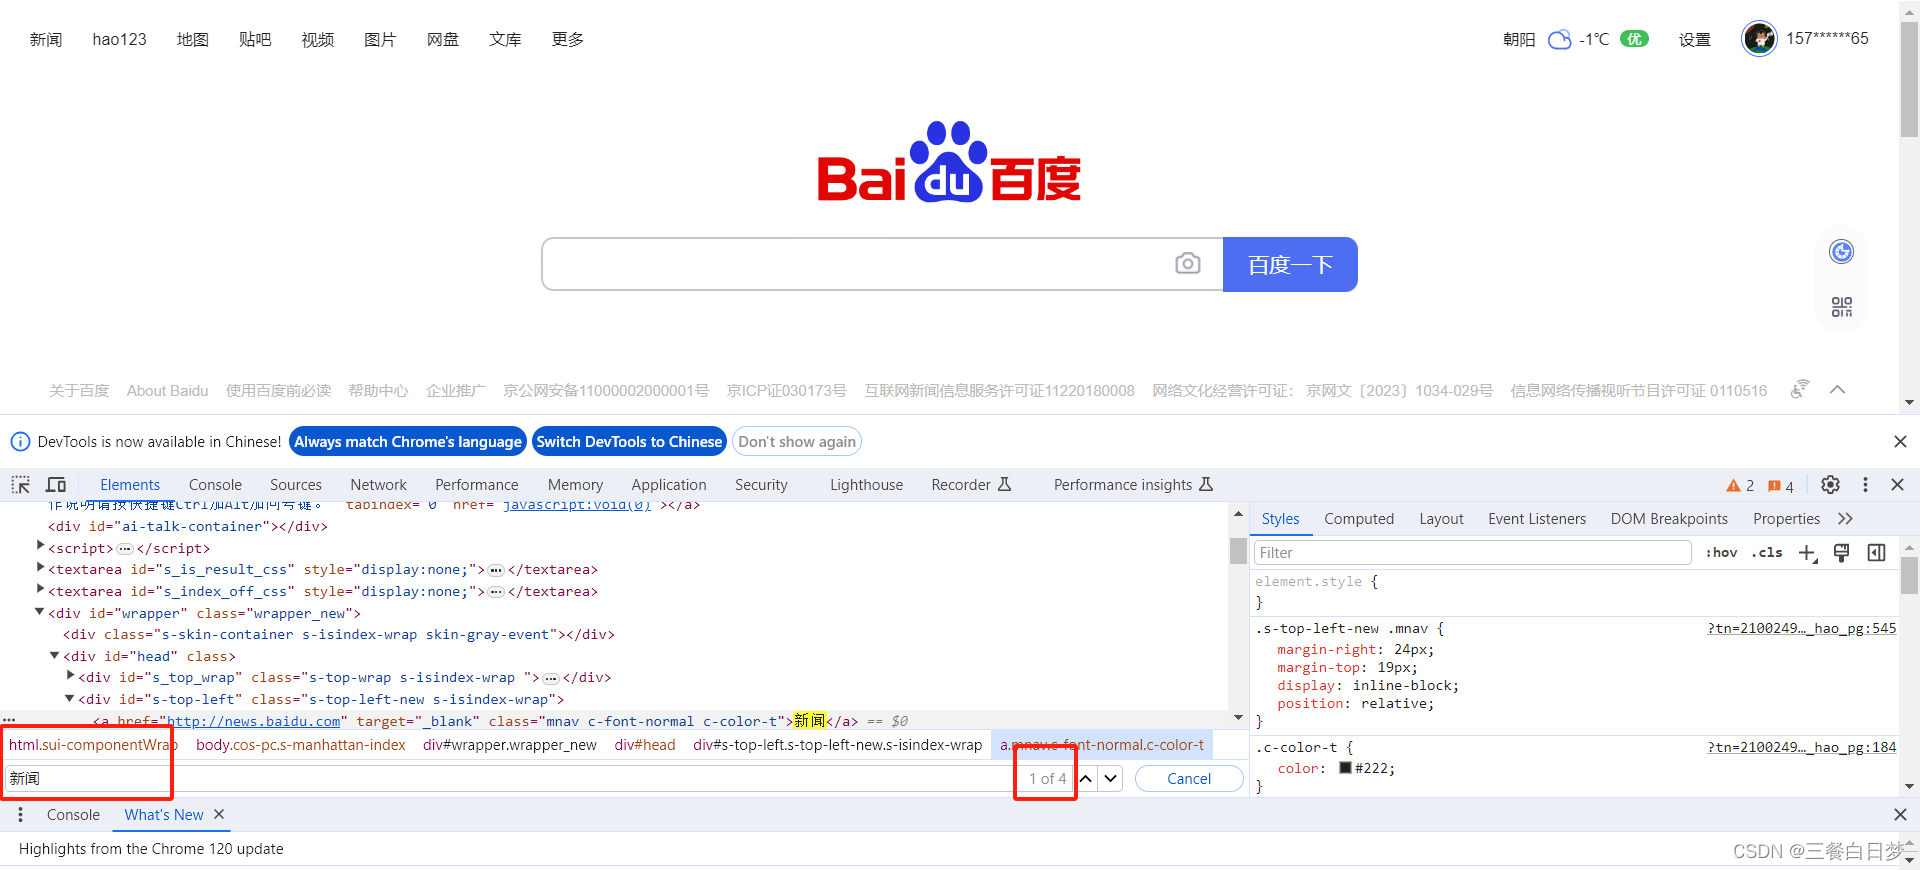The image size is (1920, 870).
Task: Expand the s_top_wrap div node
Action: click(70, 676)
